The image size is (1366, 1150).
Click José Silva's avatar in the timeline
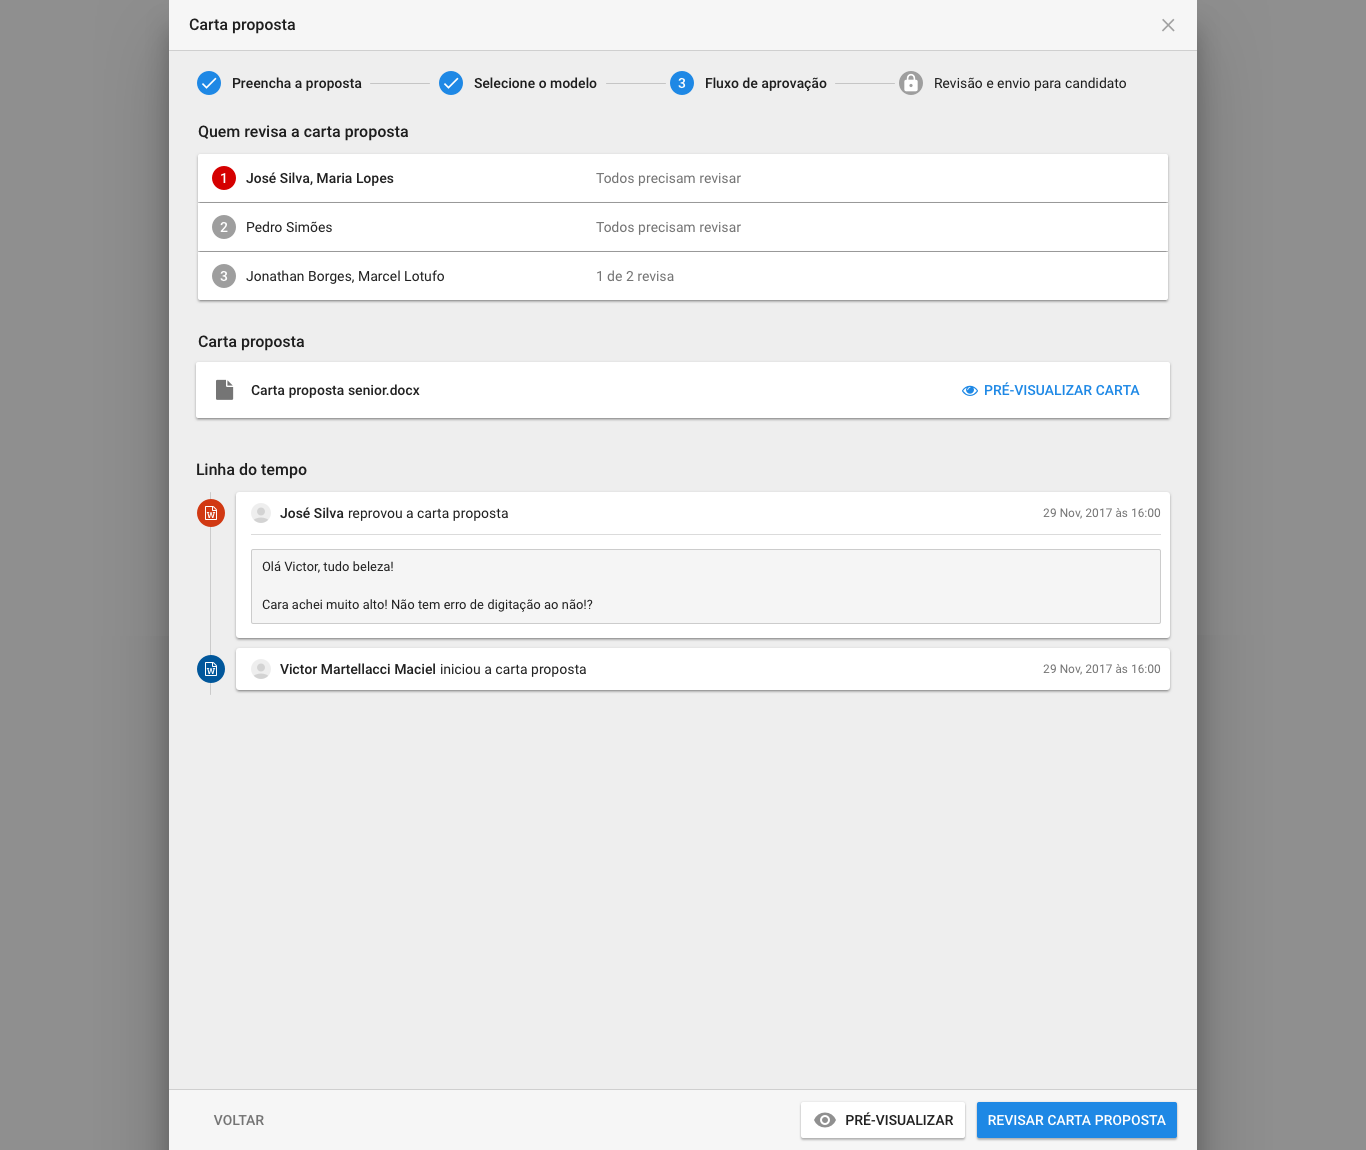[261, 513]
